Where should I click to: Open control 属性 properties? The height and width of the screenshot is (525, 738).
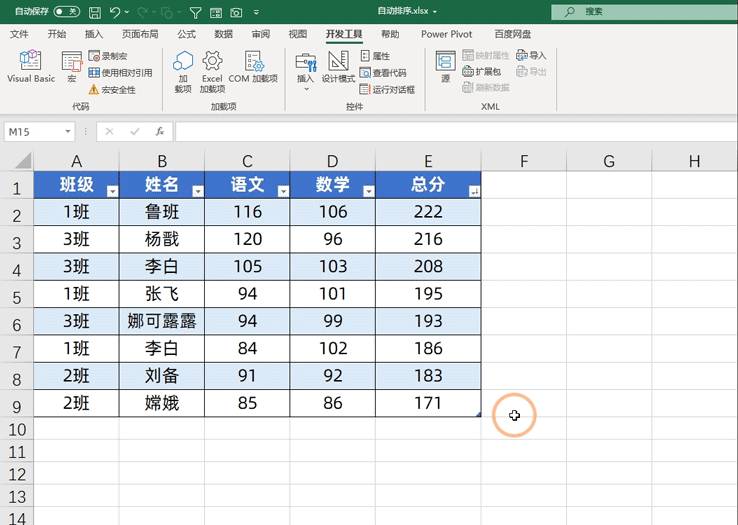[375, 56]
